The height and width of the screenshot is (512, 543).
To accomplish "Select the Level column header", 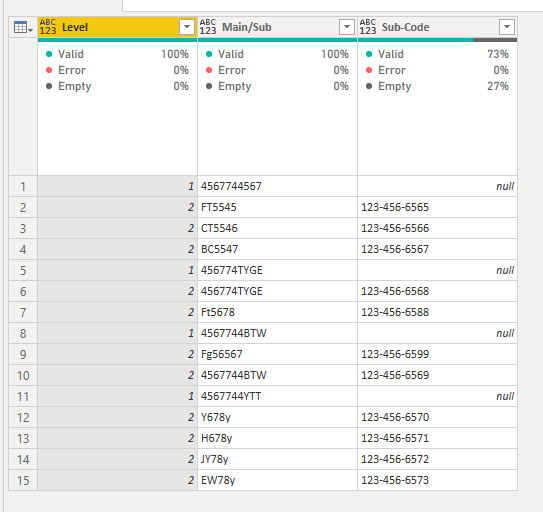I will [117, 27].
